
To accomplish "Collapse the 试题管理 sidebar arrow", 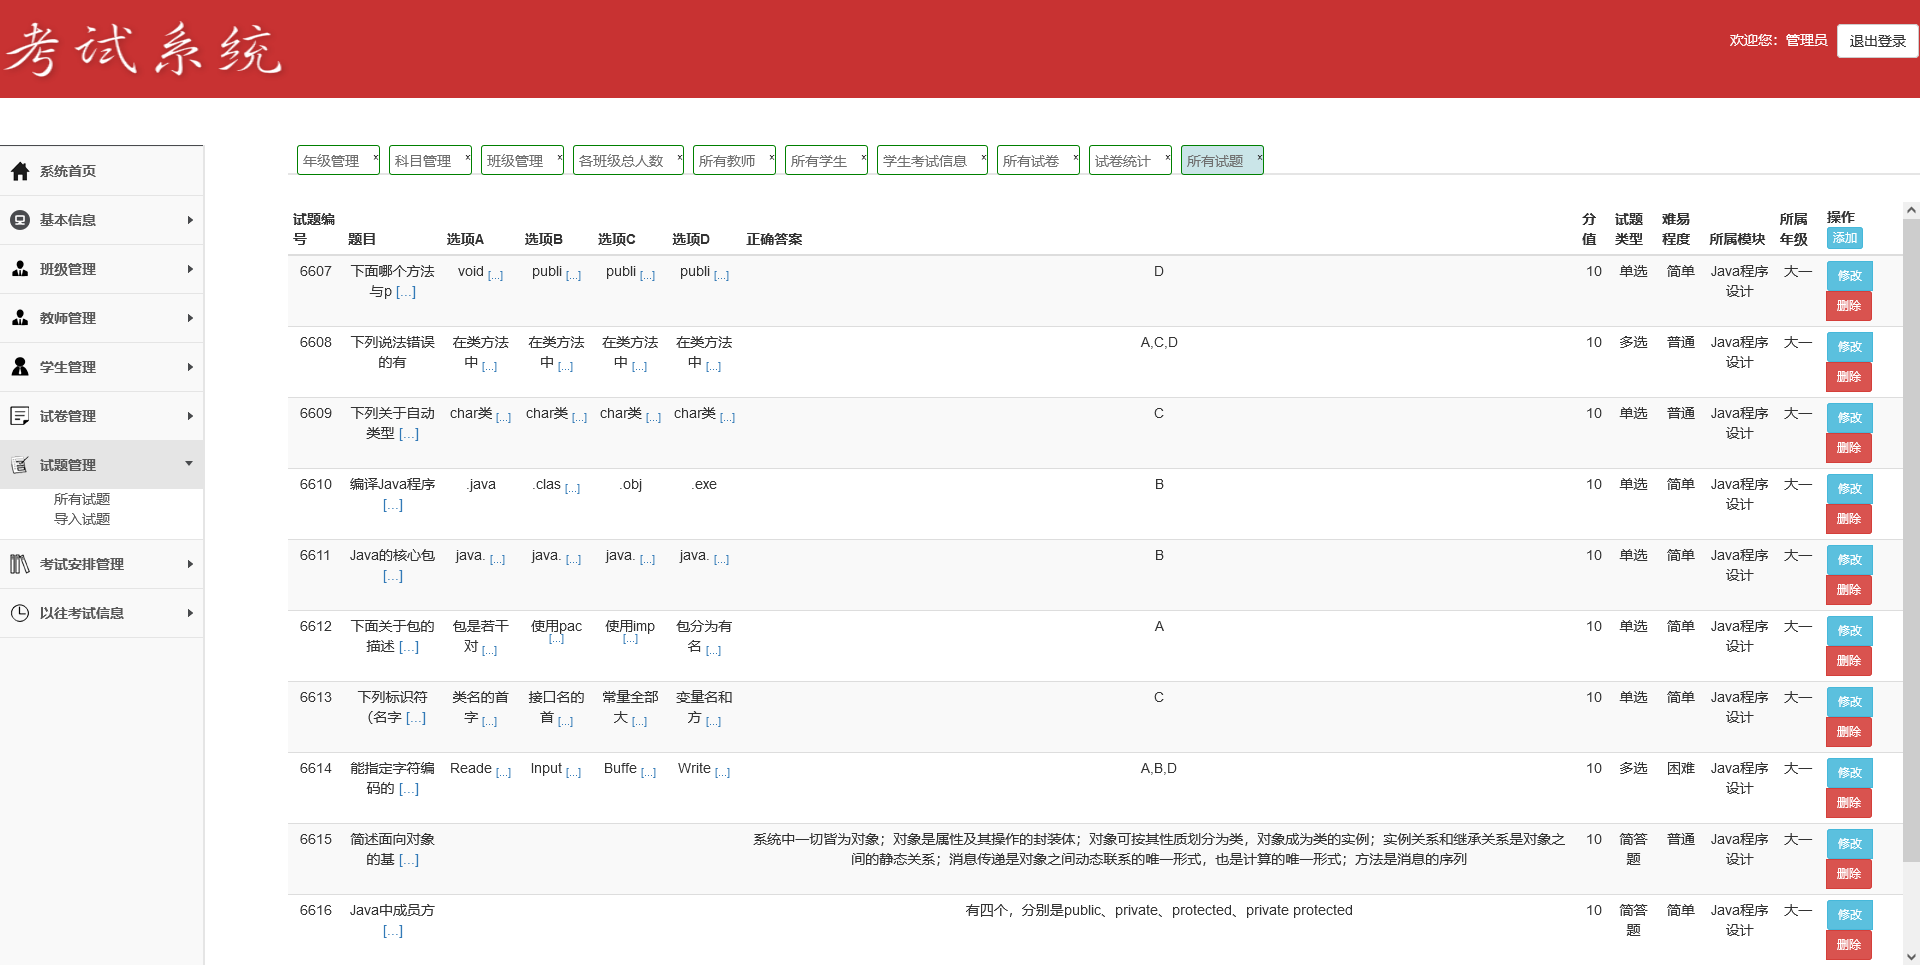I will pos(189,463).
